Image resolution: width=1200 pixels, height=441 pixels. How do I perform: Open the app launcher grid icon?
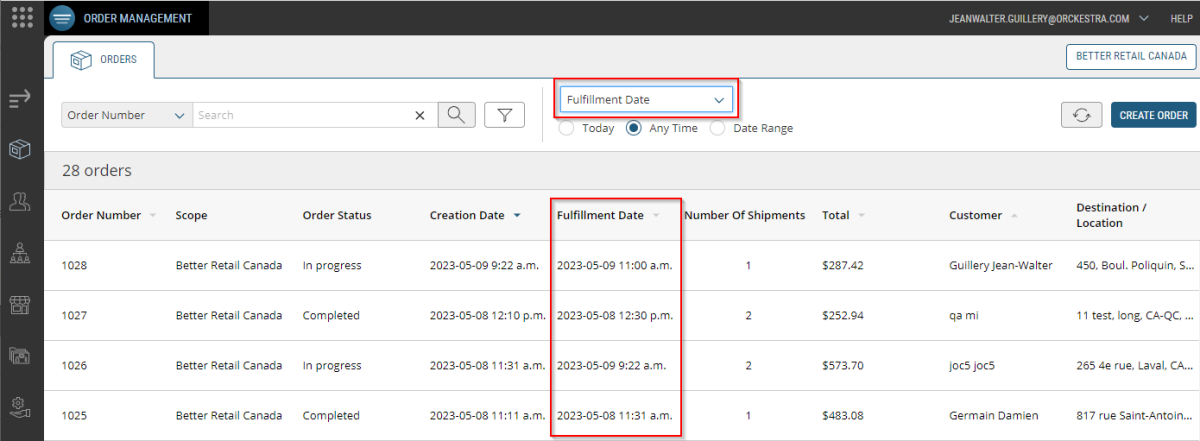(x=22, y=18)
